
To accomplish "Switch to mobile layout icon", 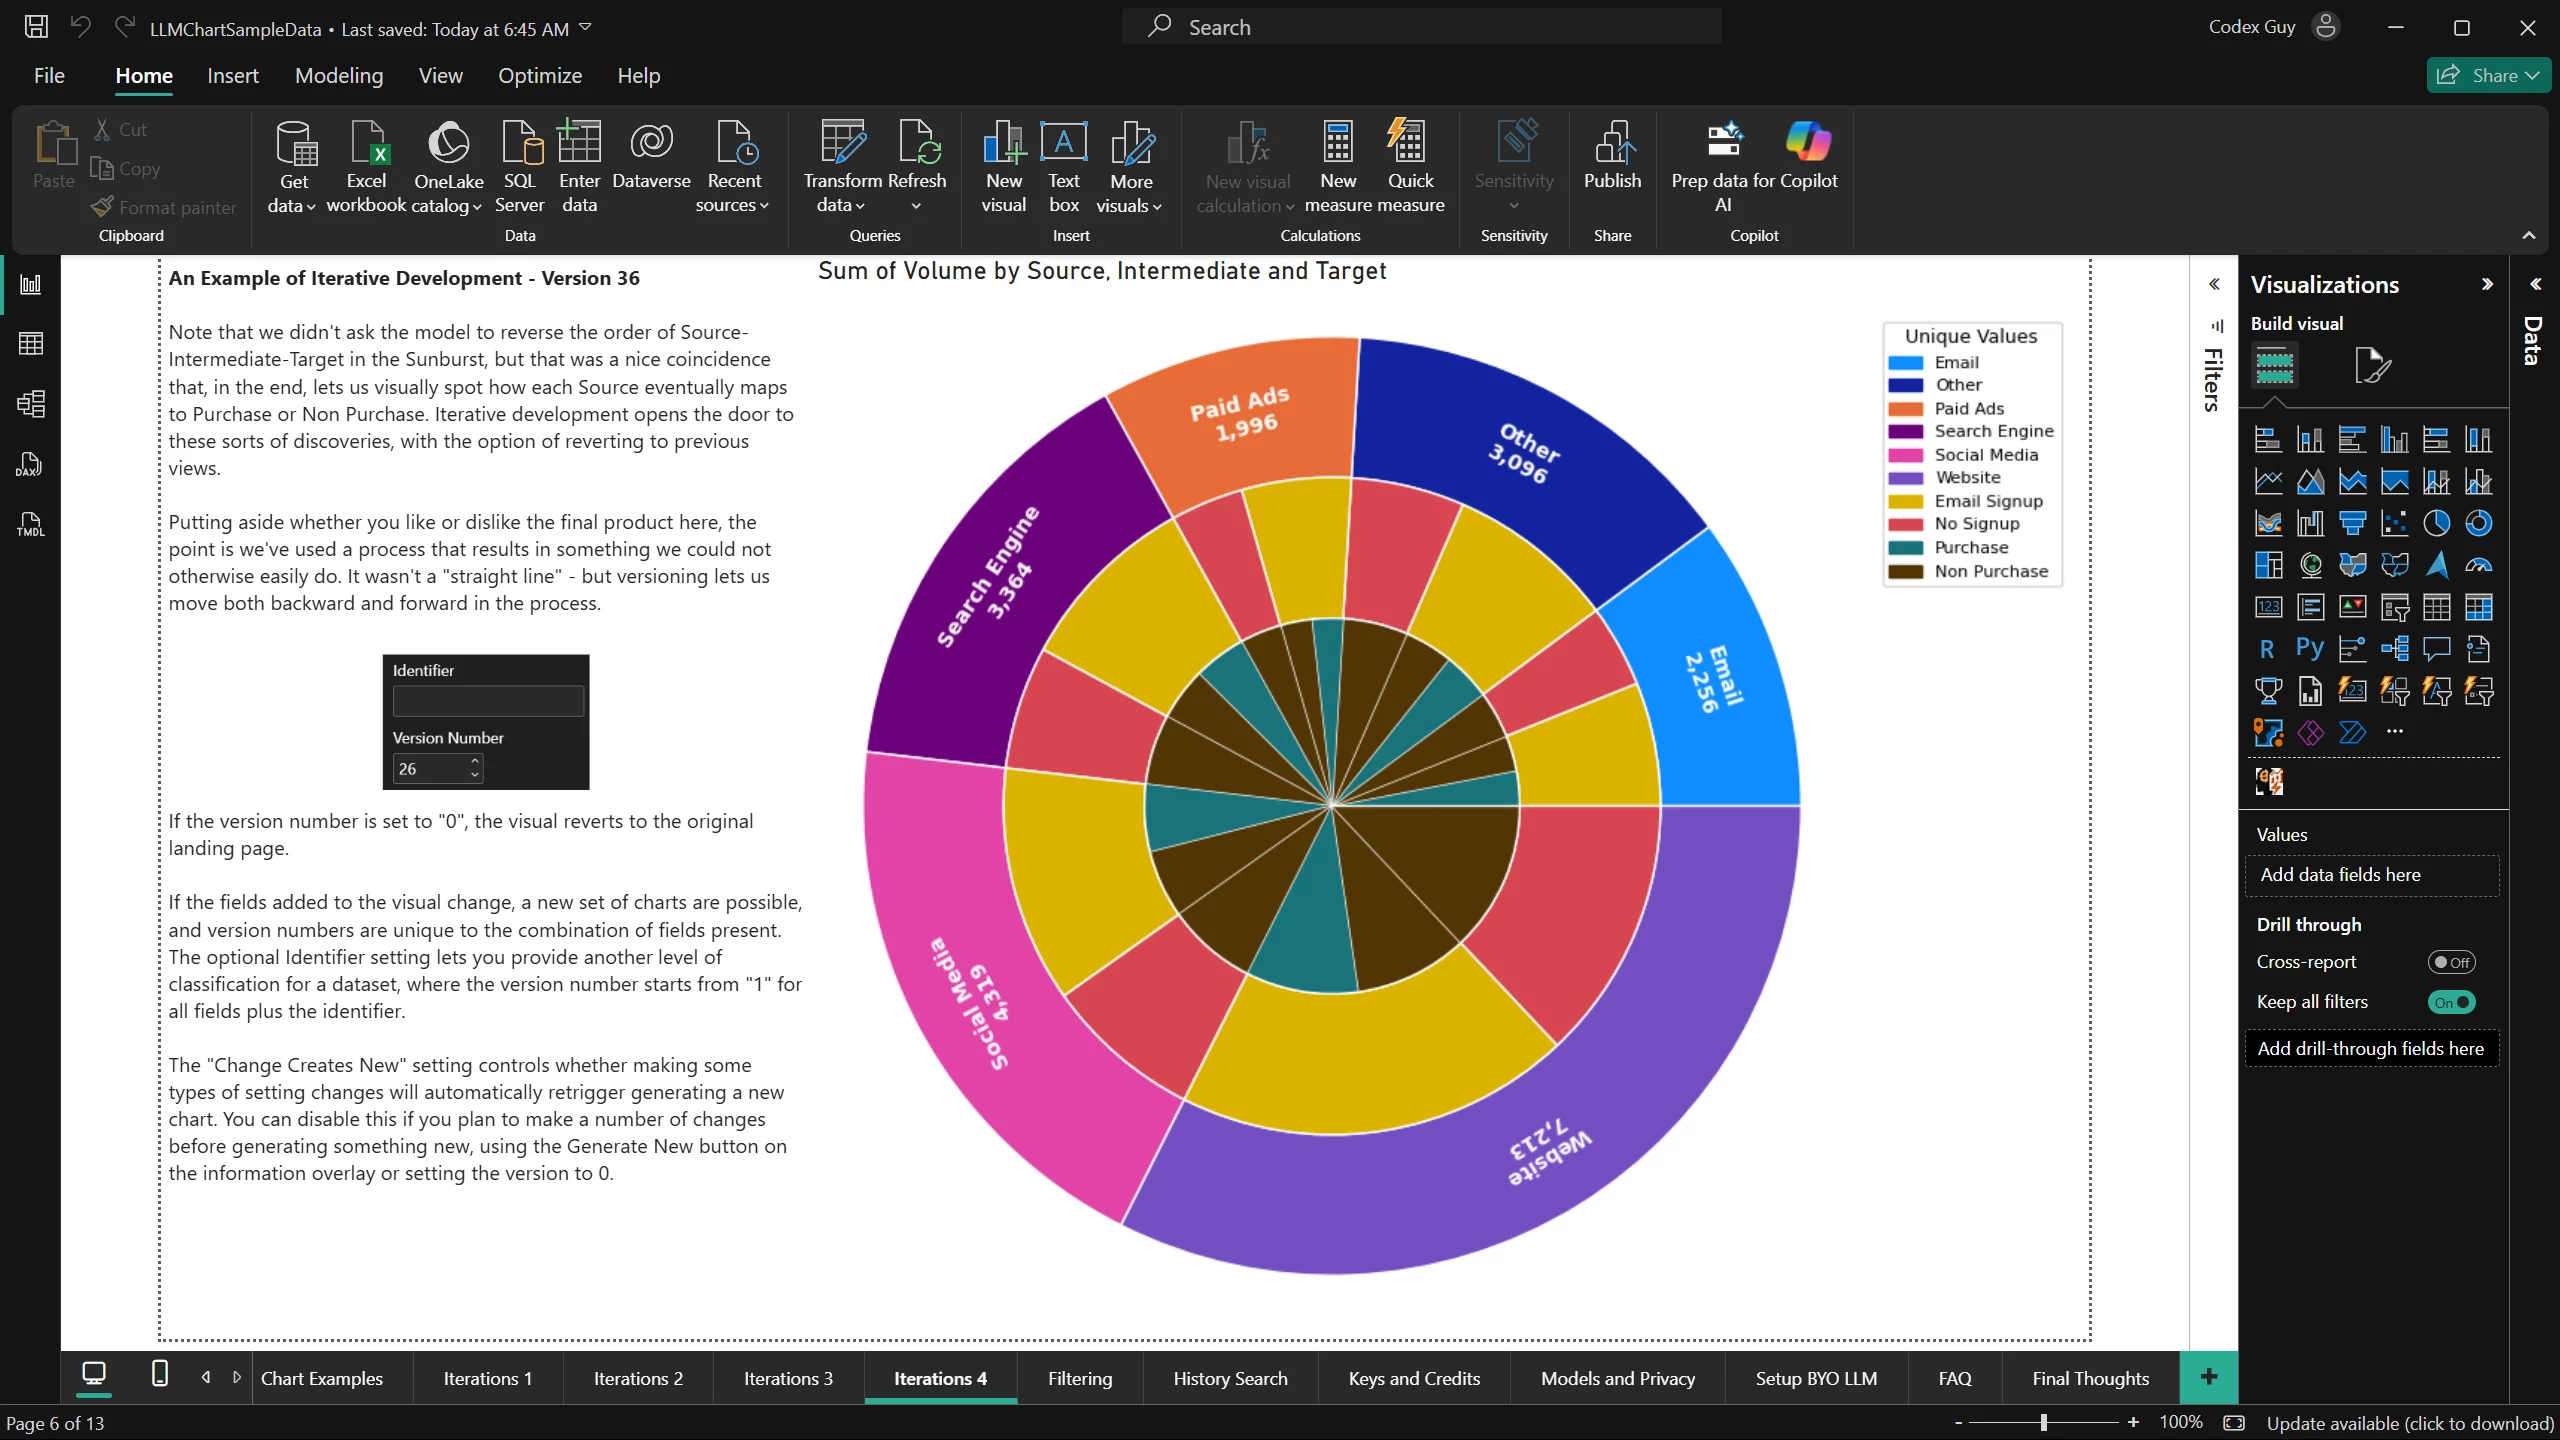I will (x=159, y=1375).
